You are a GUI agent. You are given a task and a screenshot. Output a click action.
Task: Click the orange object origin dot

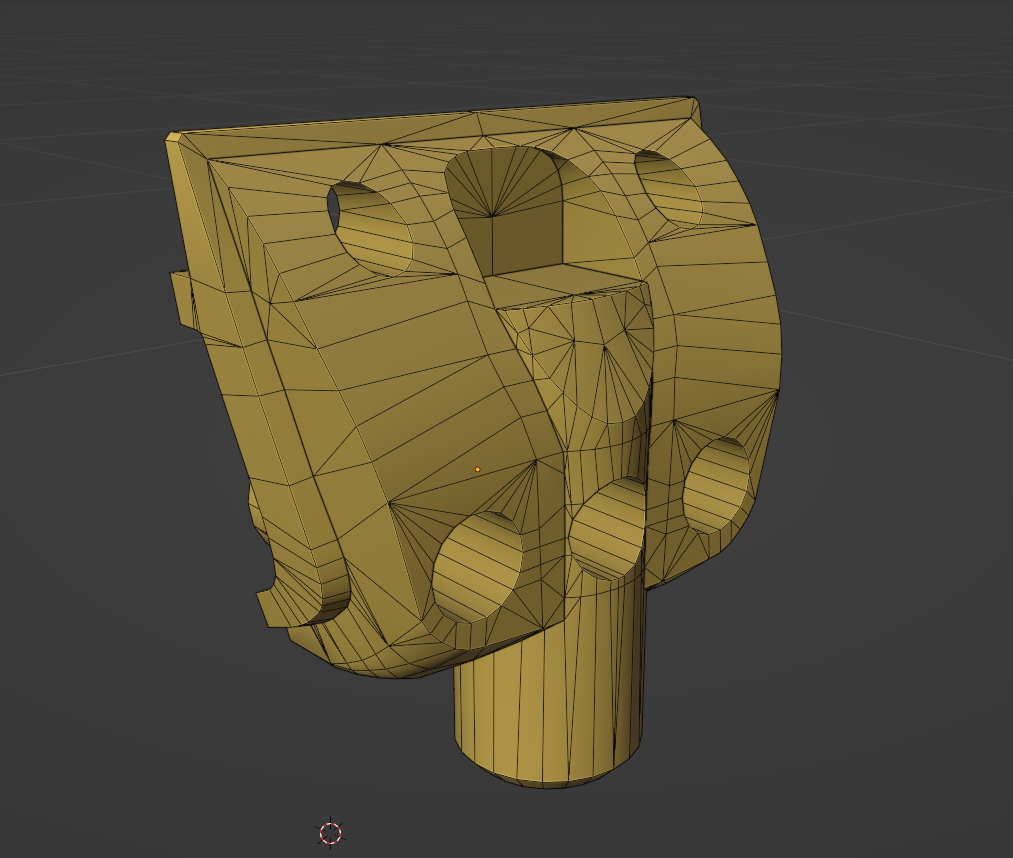[477, 469]
